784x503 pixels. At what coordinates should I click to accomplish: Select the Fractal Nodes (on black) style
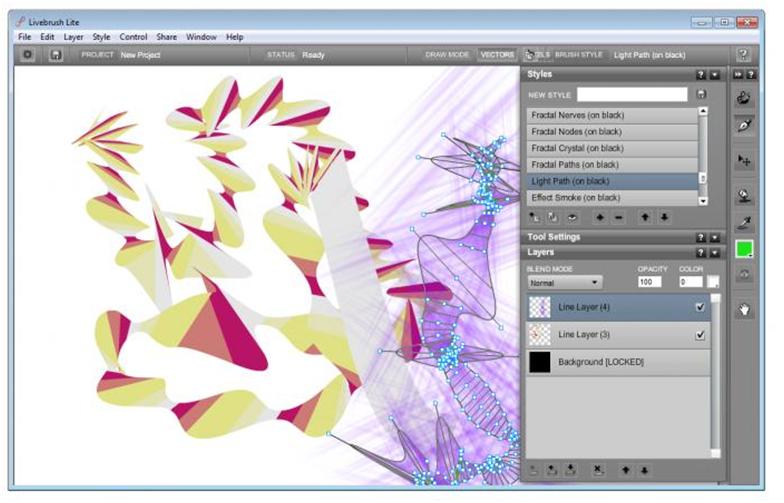pyautogui.click(x=612, y=132)
